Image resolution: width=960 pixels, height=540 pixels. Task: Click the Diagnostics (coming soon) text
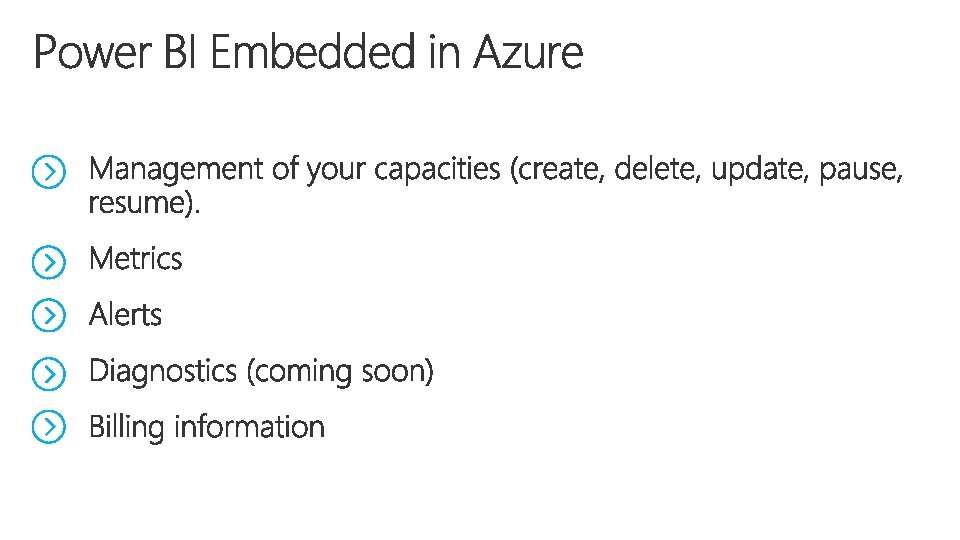point(261,372)
